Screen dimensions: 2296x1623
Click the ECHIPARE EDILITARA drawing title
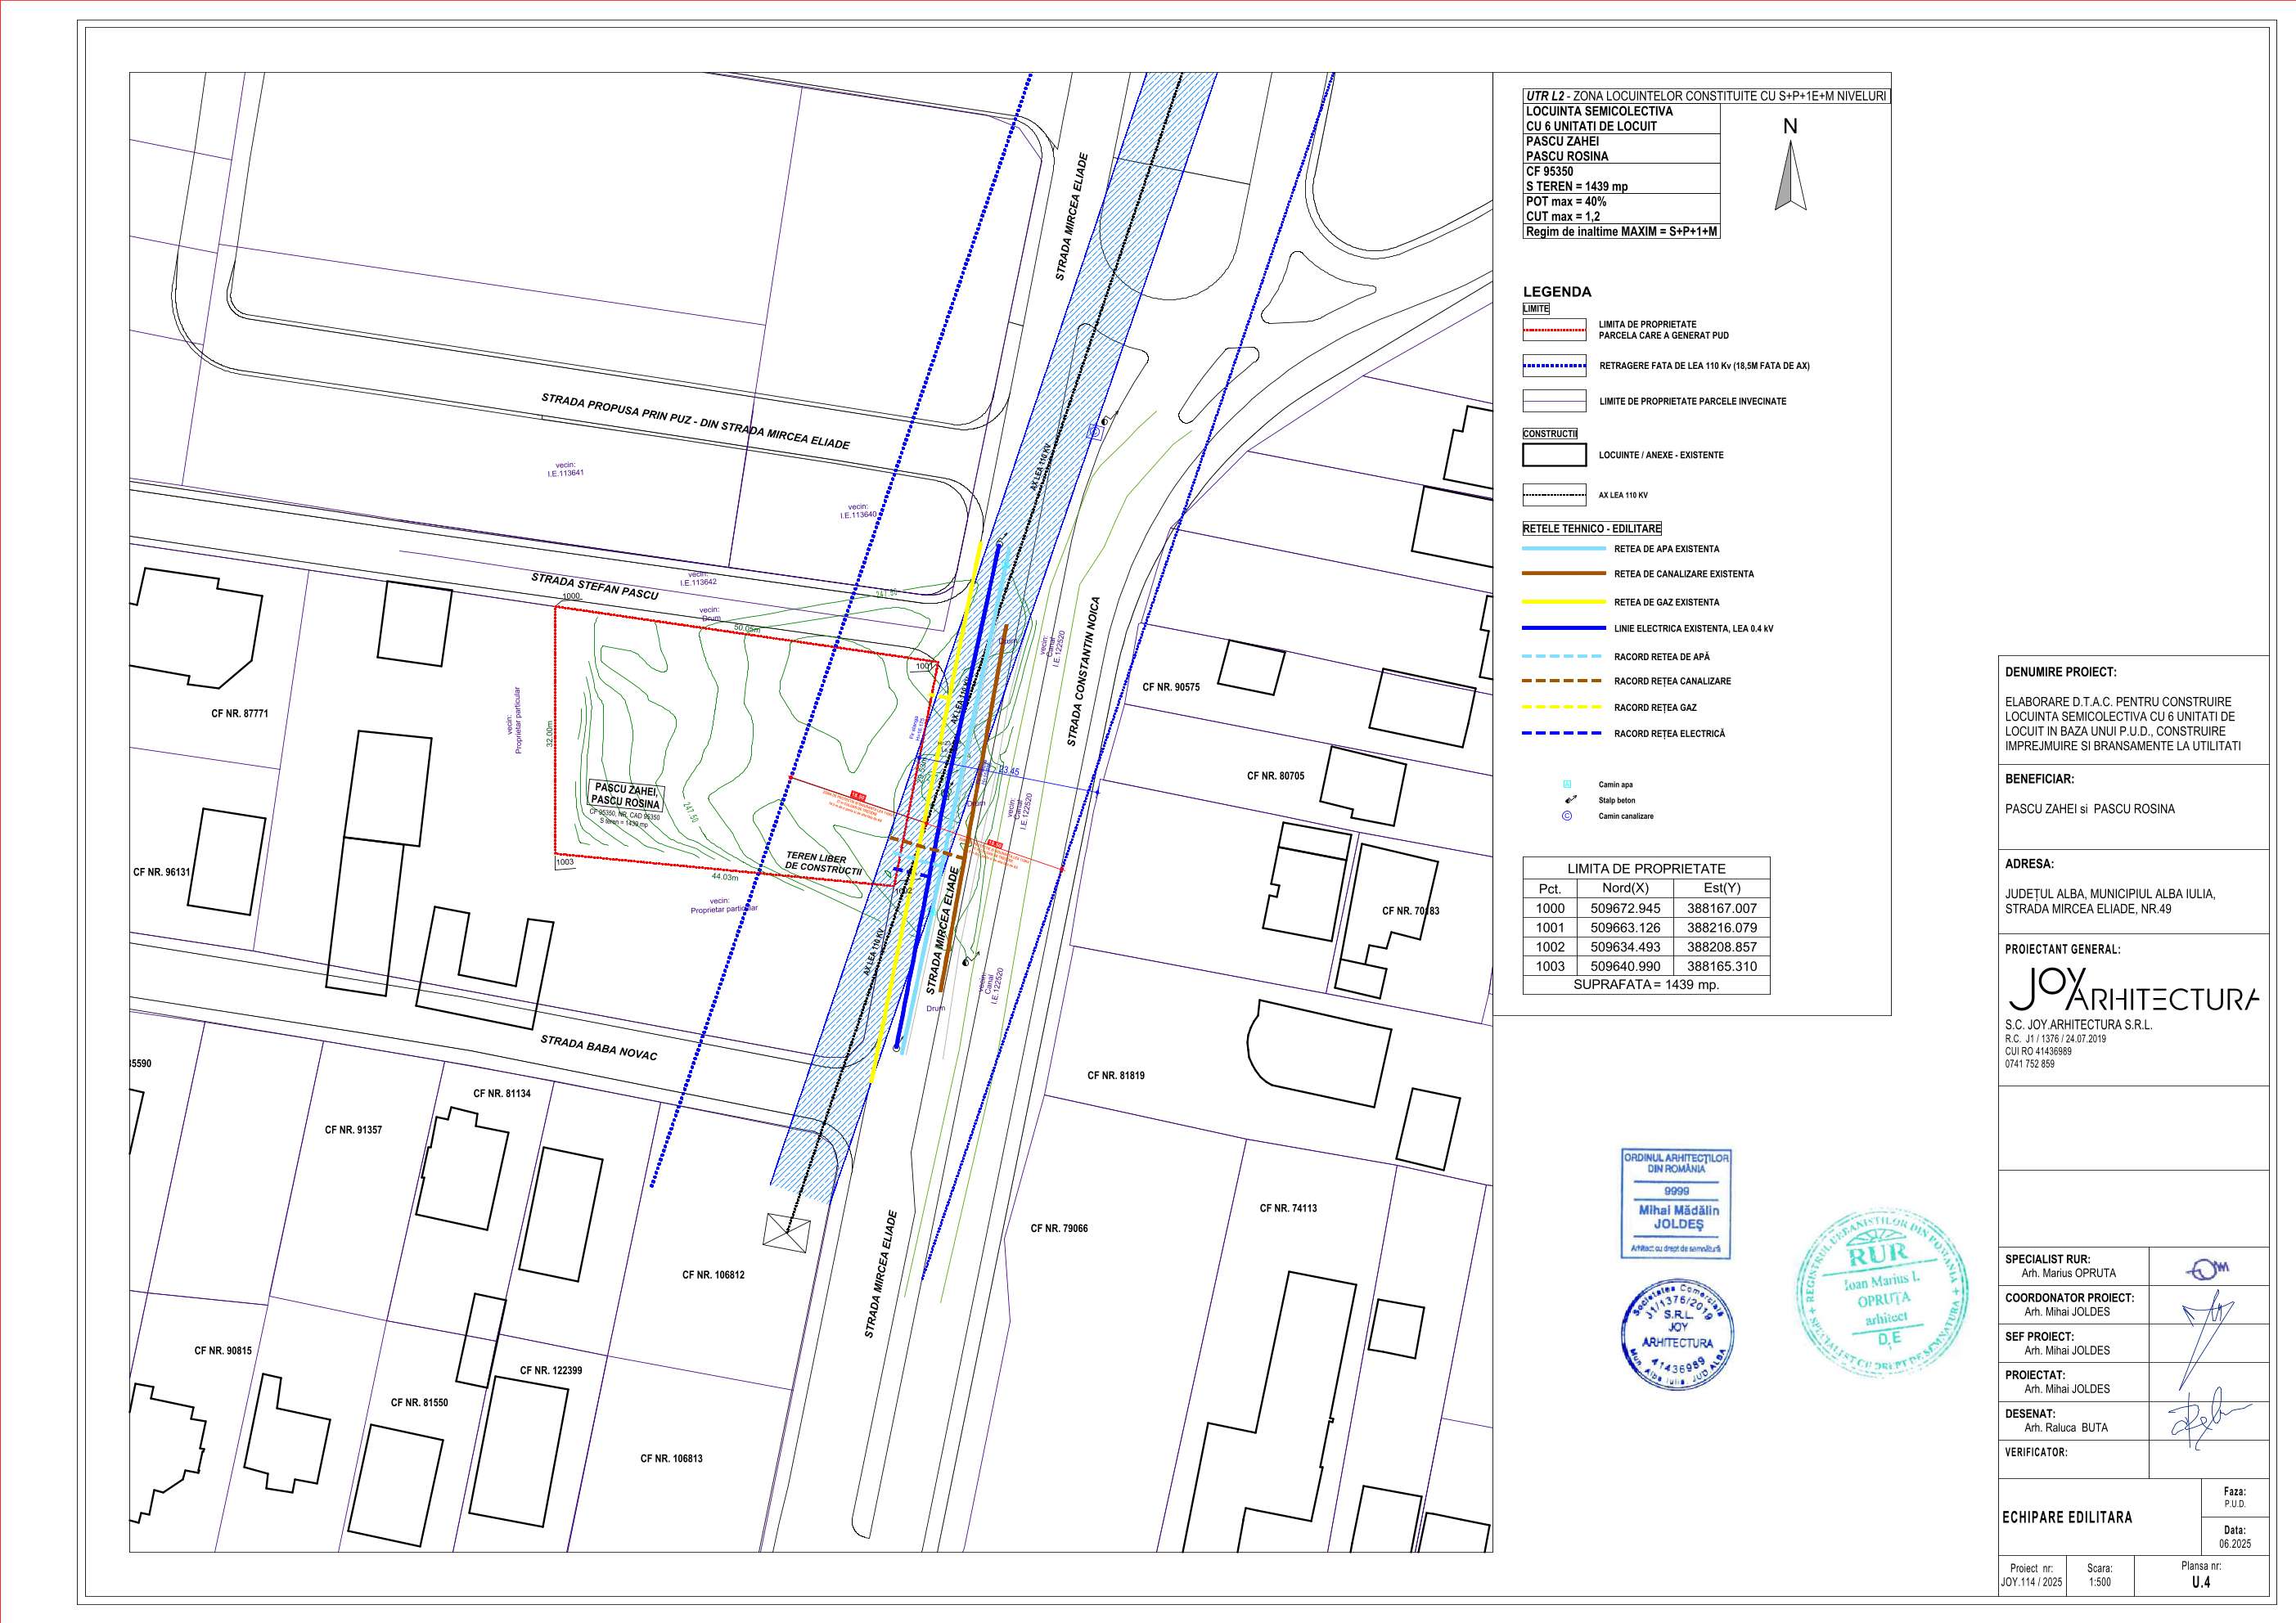pos(2067,1517)
